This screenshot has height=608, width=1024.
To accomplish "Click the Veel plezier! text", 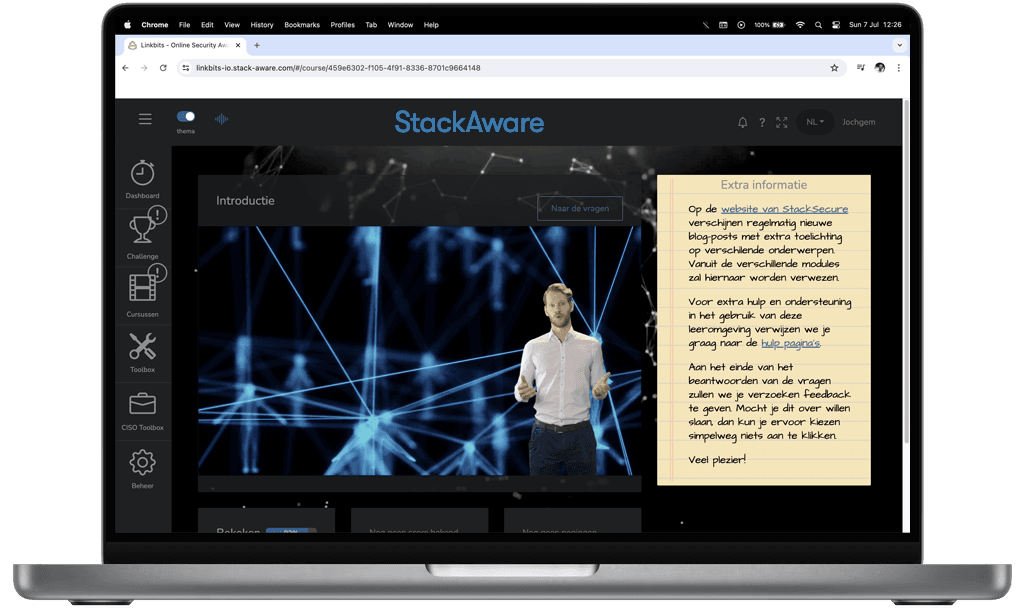I will 717,460.
